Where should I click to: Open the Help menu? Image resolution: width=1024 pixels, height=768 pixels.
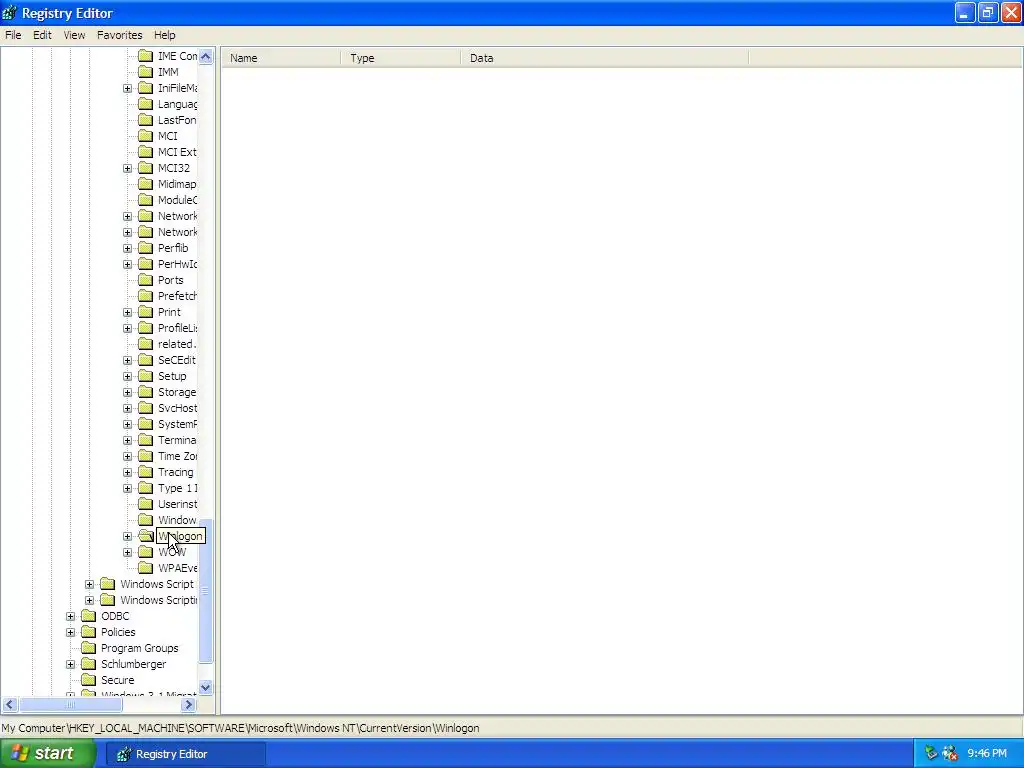(x=165, y=35)
